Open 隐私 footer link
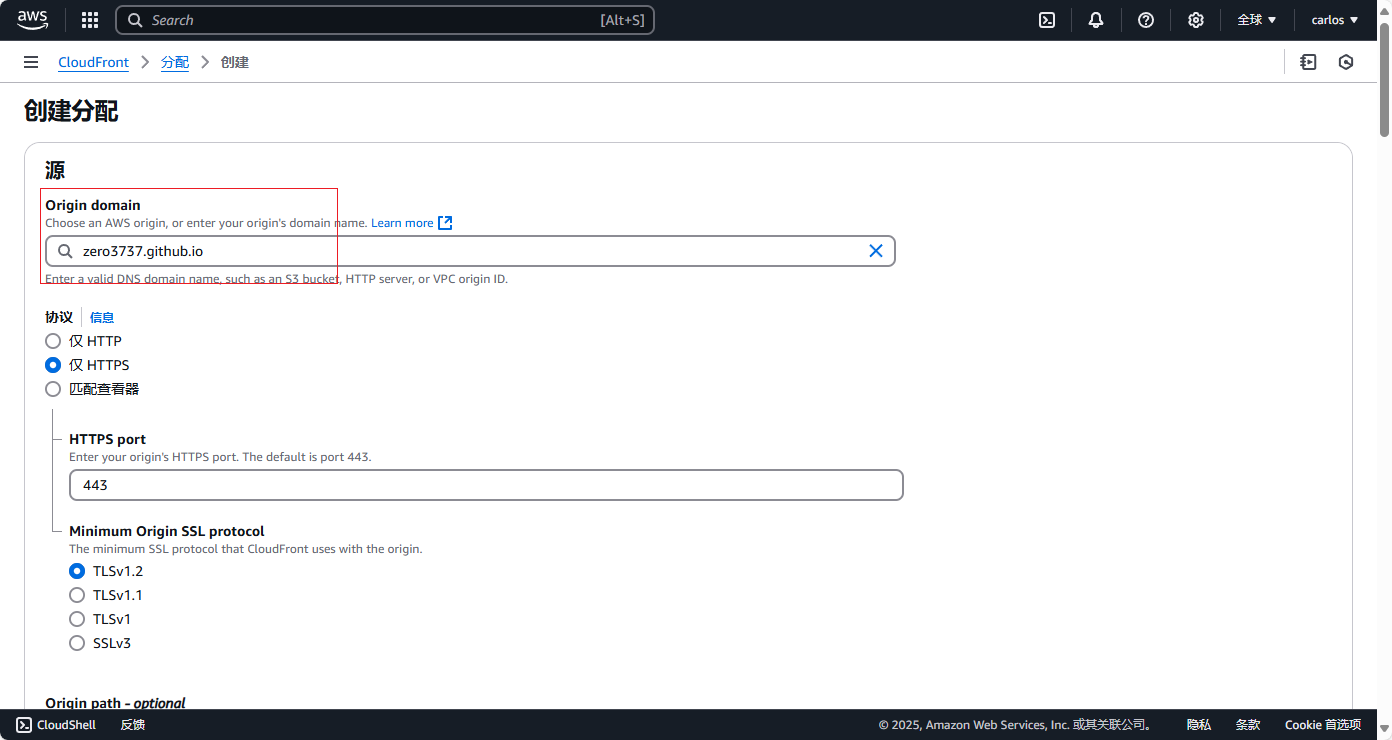This screenshot has width=1392, height=740. [1199, 725]
